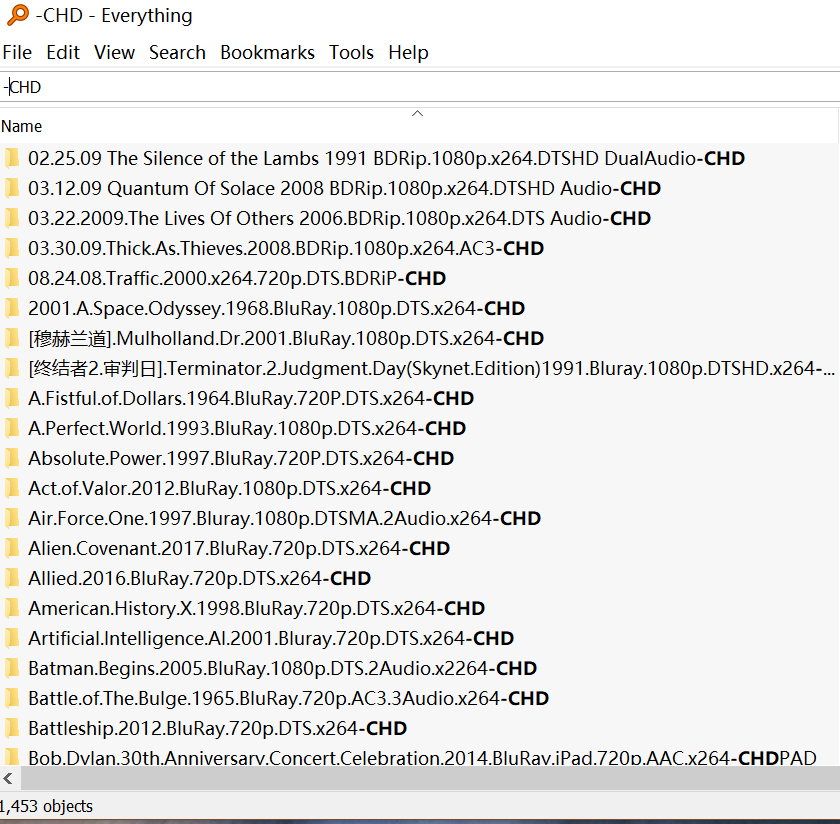Viewport: 840px width, 824px height.
Task: Click the sort arrow above the column header
Action: (418, 113)
